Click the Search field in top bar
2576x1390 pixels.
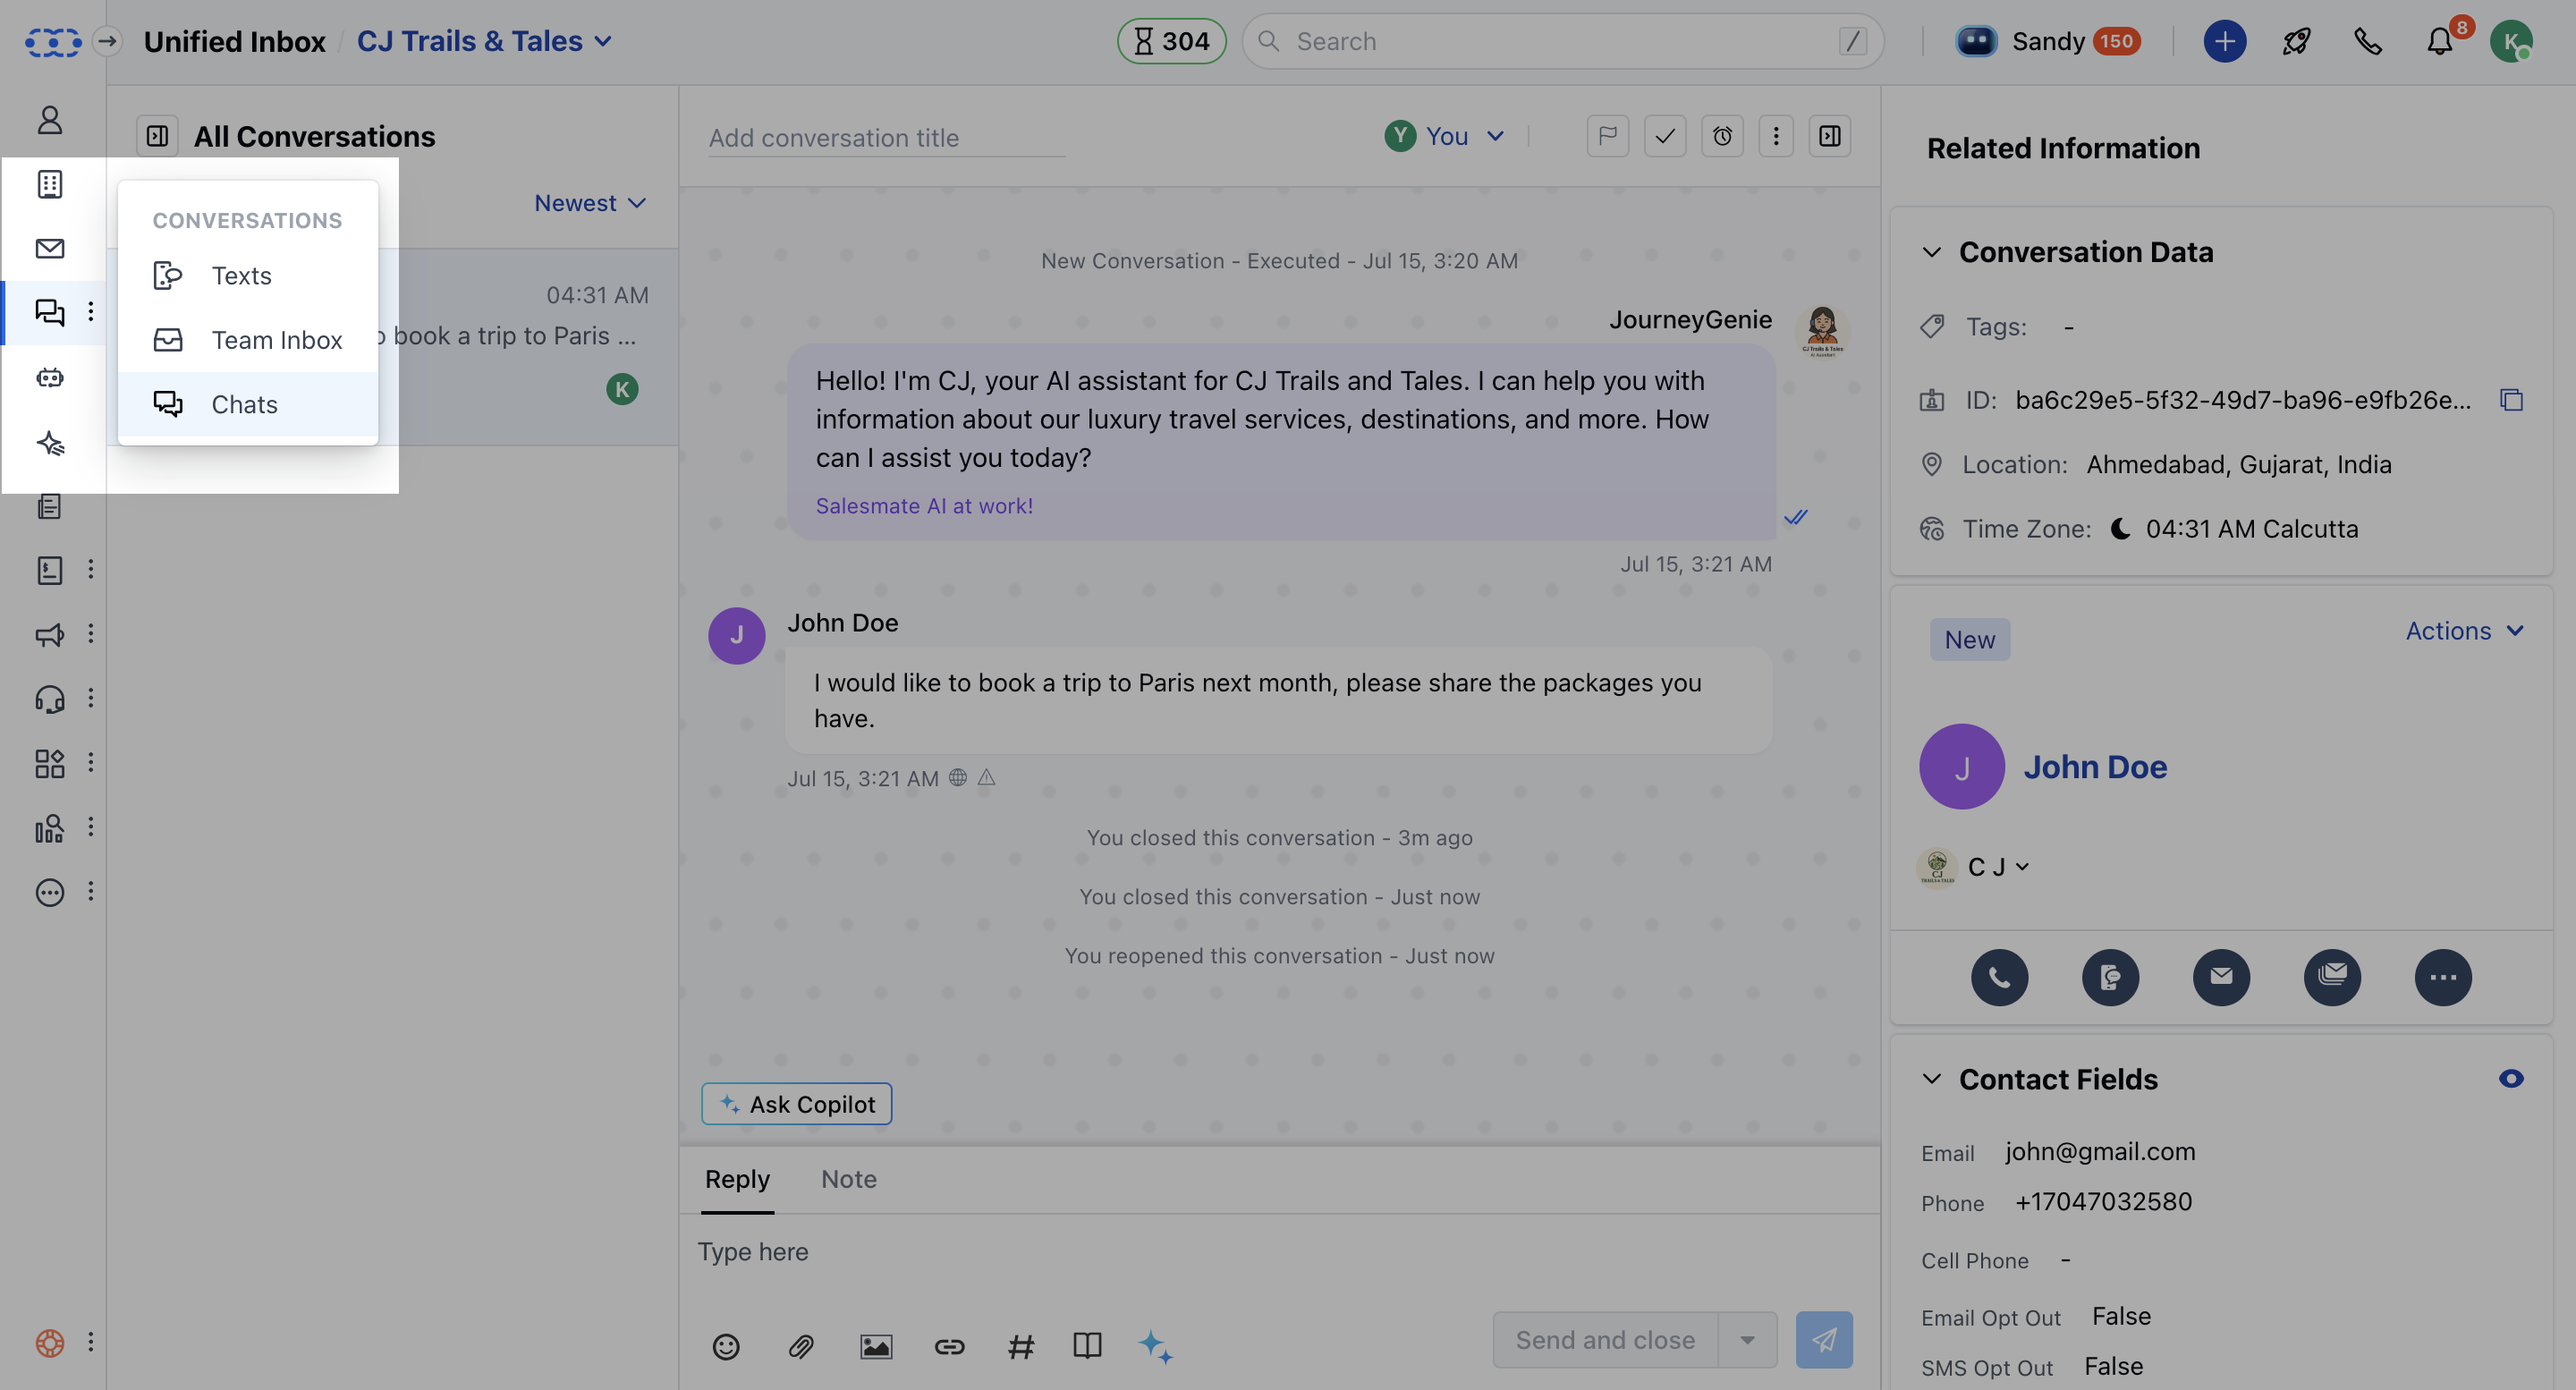click(1562, 41)
